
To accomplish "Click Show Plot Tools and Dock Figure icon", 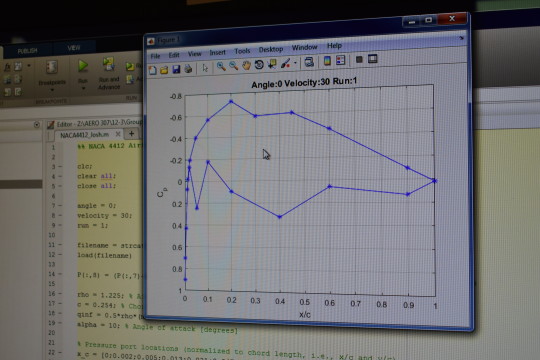I will [x=373, y=59].
